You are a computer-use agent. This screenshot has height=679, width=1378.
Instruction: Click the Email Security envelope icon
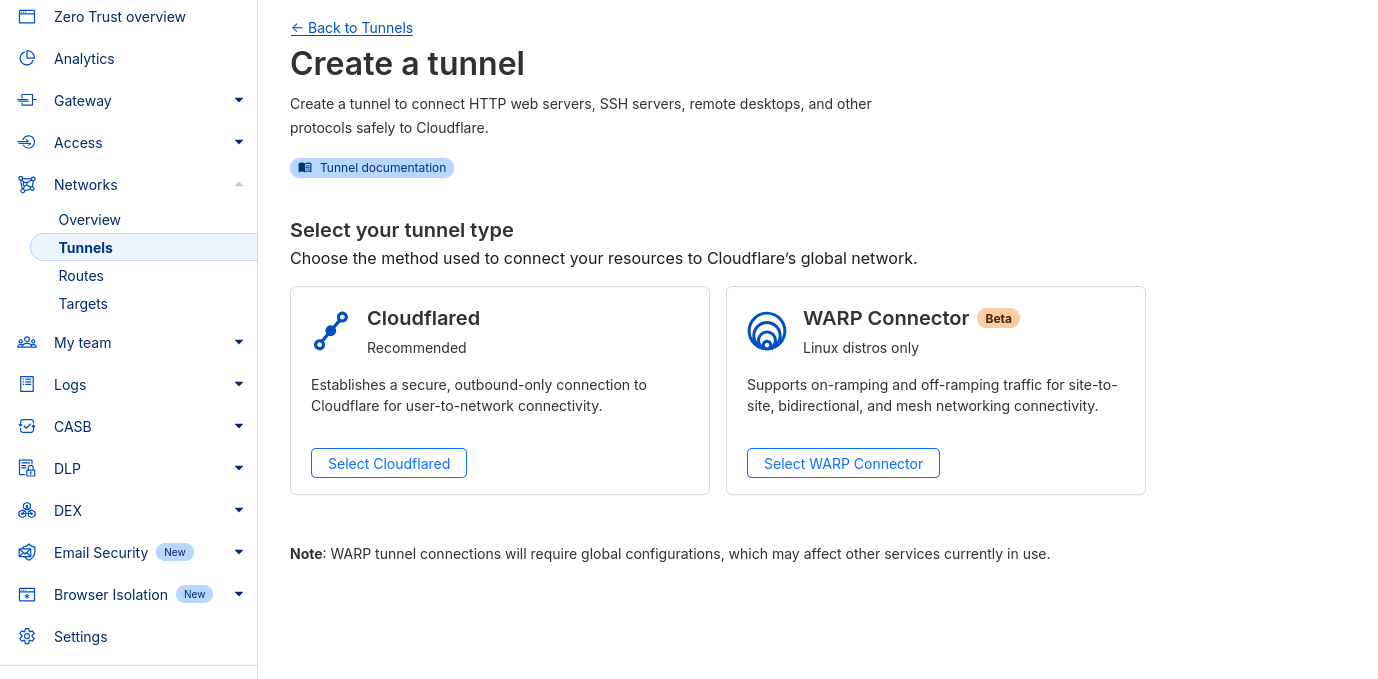tap(27, 553)
